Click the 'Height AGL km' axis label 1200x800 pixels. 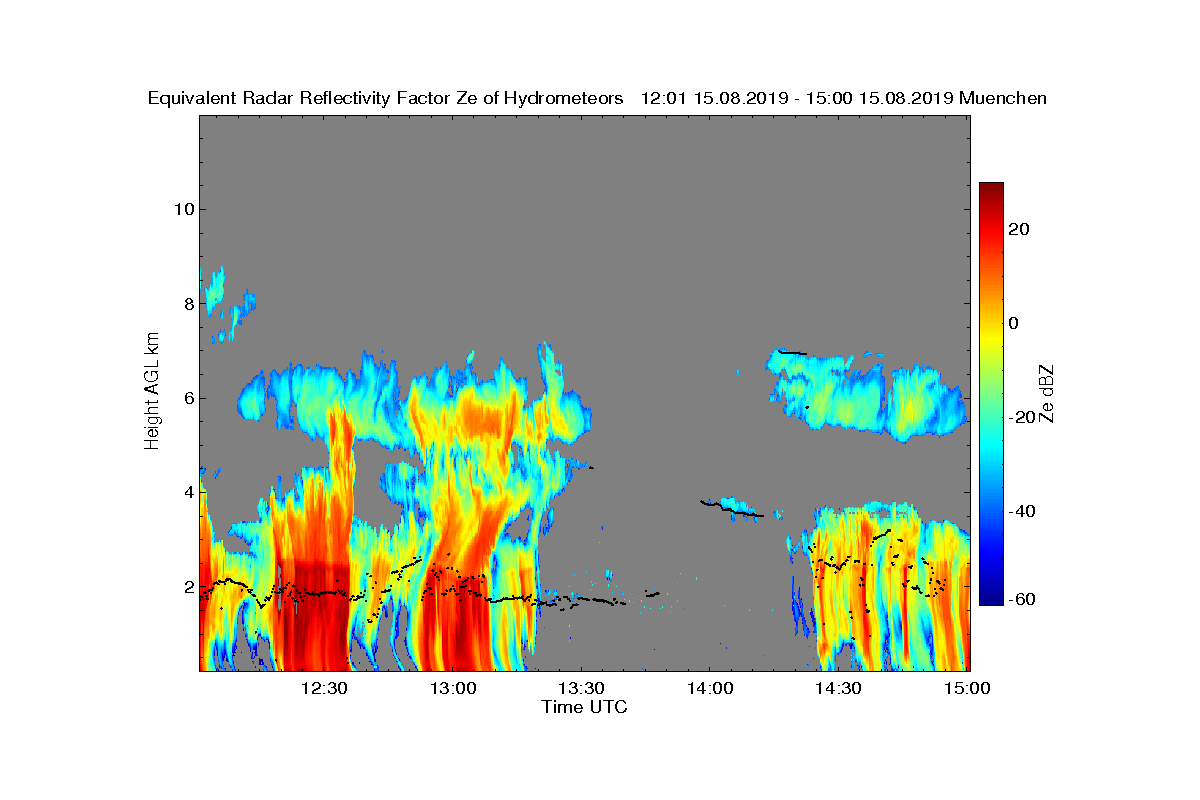(x=152, y=392)
